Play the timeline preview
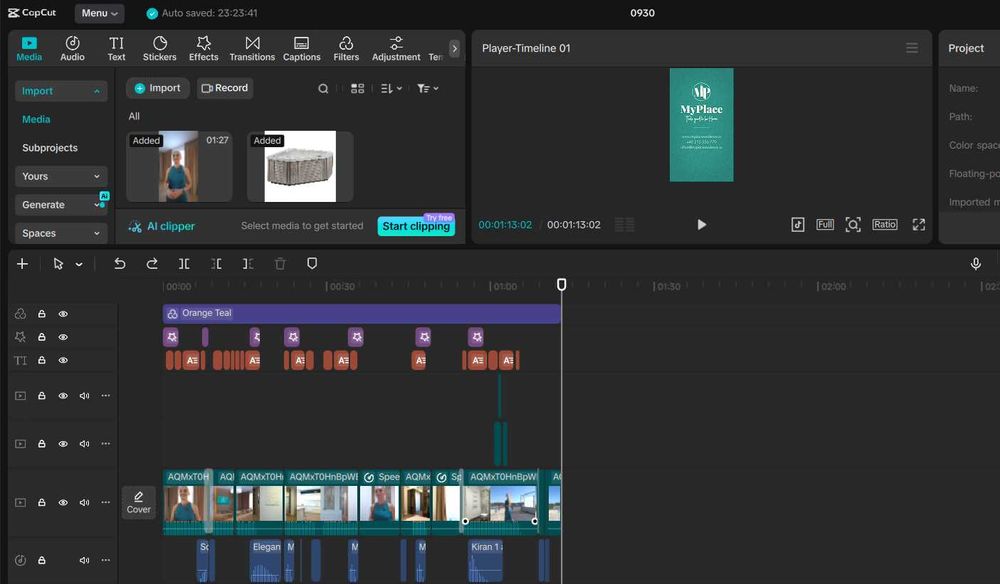1000x584 pixels. 702,224
